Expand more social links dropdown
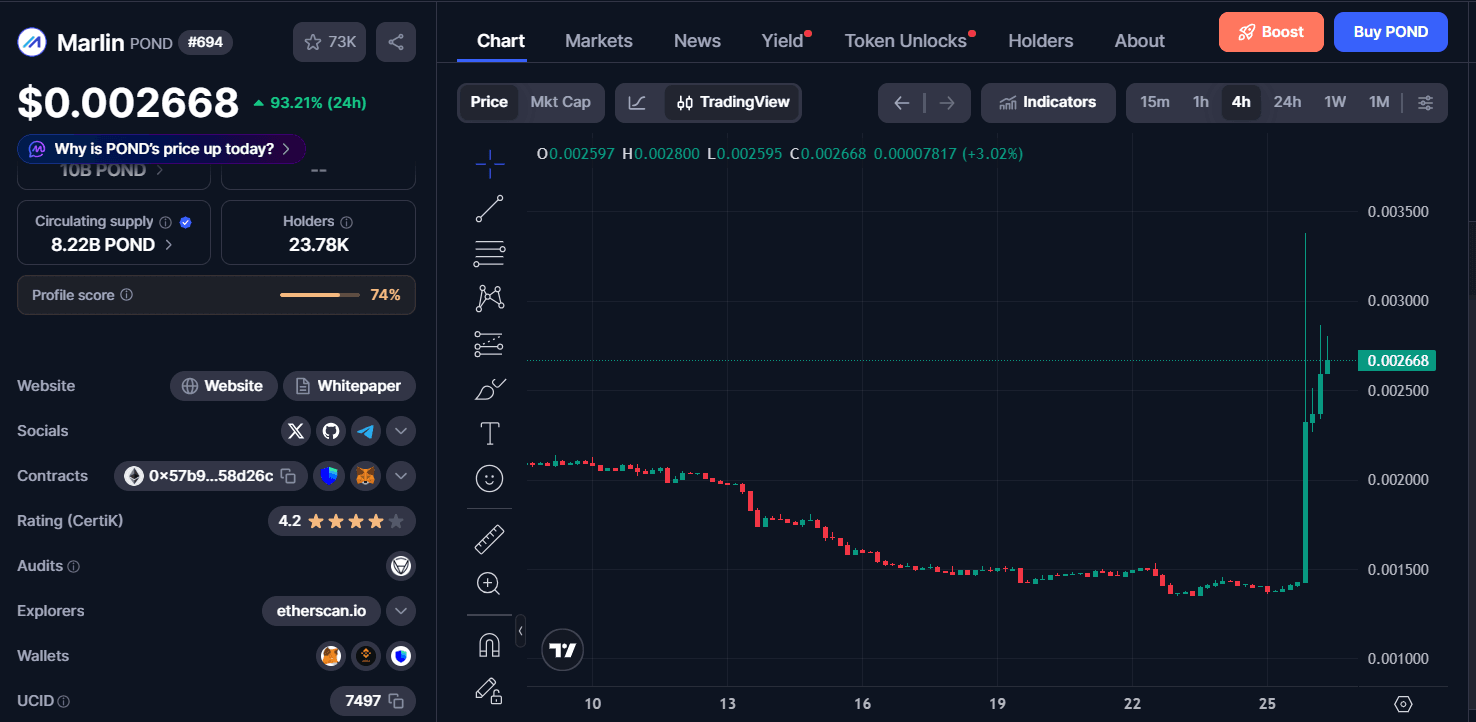 tap(401, 431)
